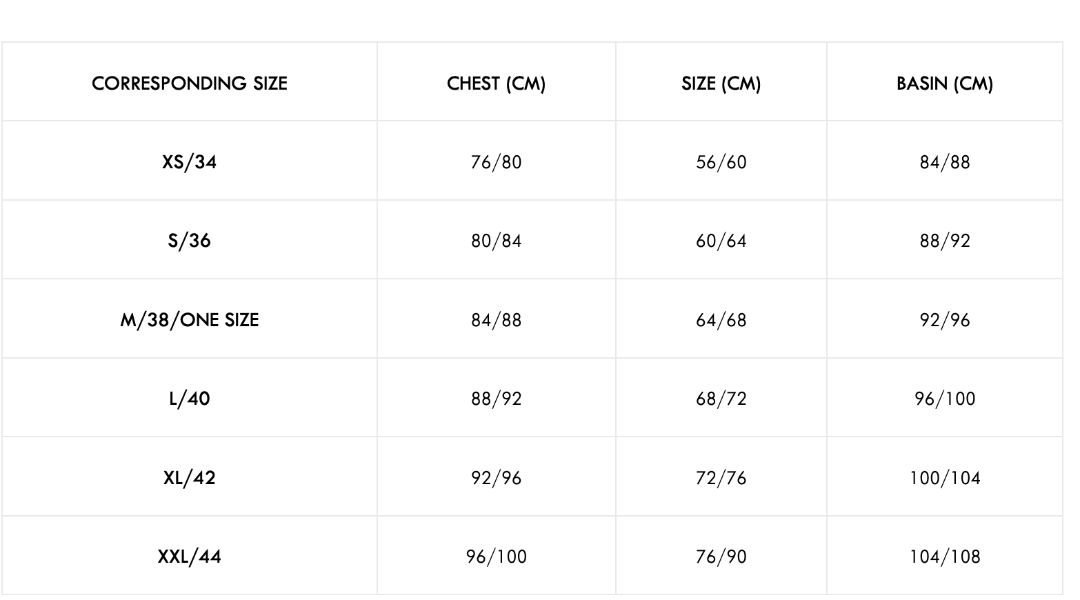Screen dimensions: 1080x600
Task: Click the 60/64 cell in SIZE column
Action: (x=721, y=240)
